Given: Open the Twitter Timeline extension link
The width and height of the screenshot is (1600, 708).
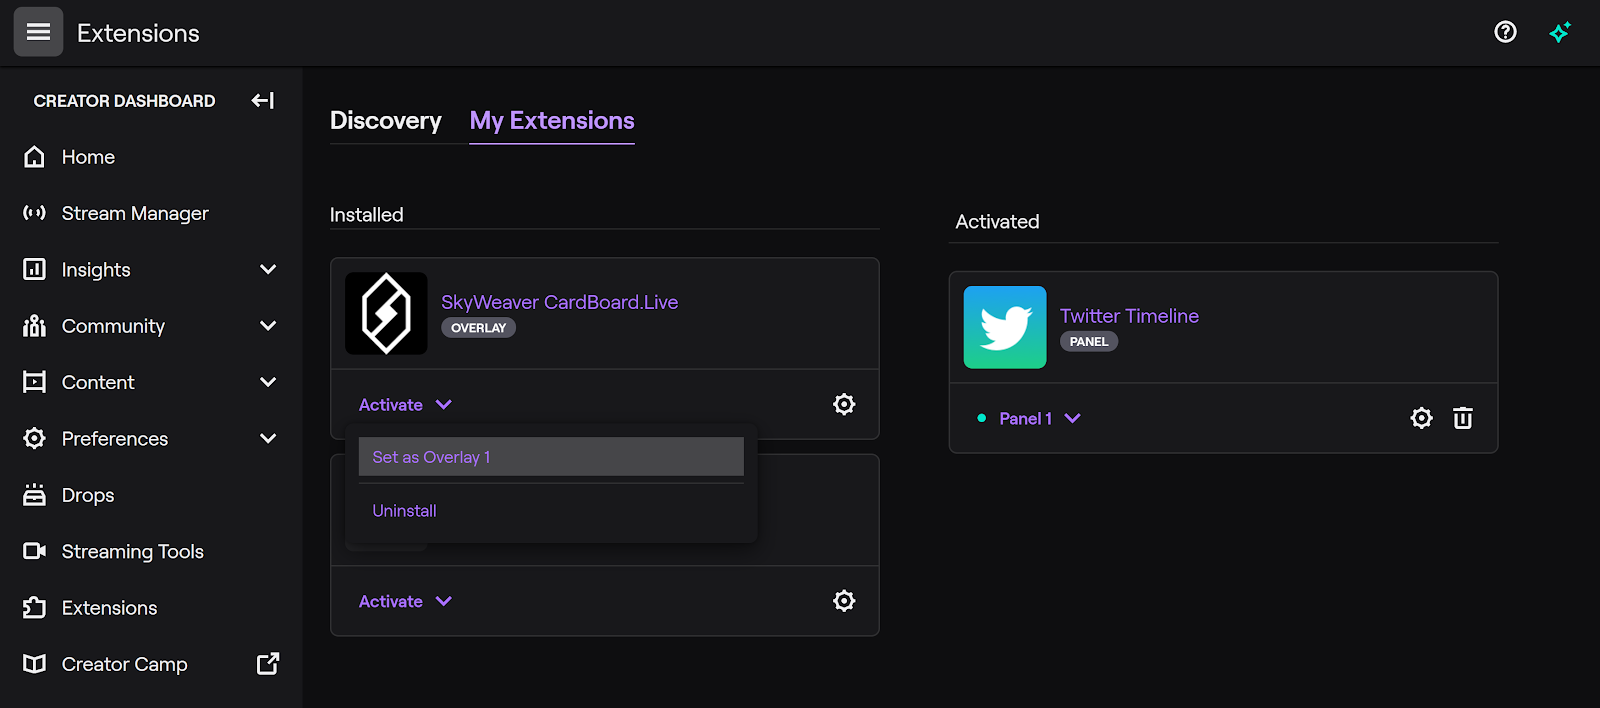Looking at the screenshot, I should (1129, 316).
